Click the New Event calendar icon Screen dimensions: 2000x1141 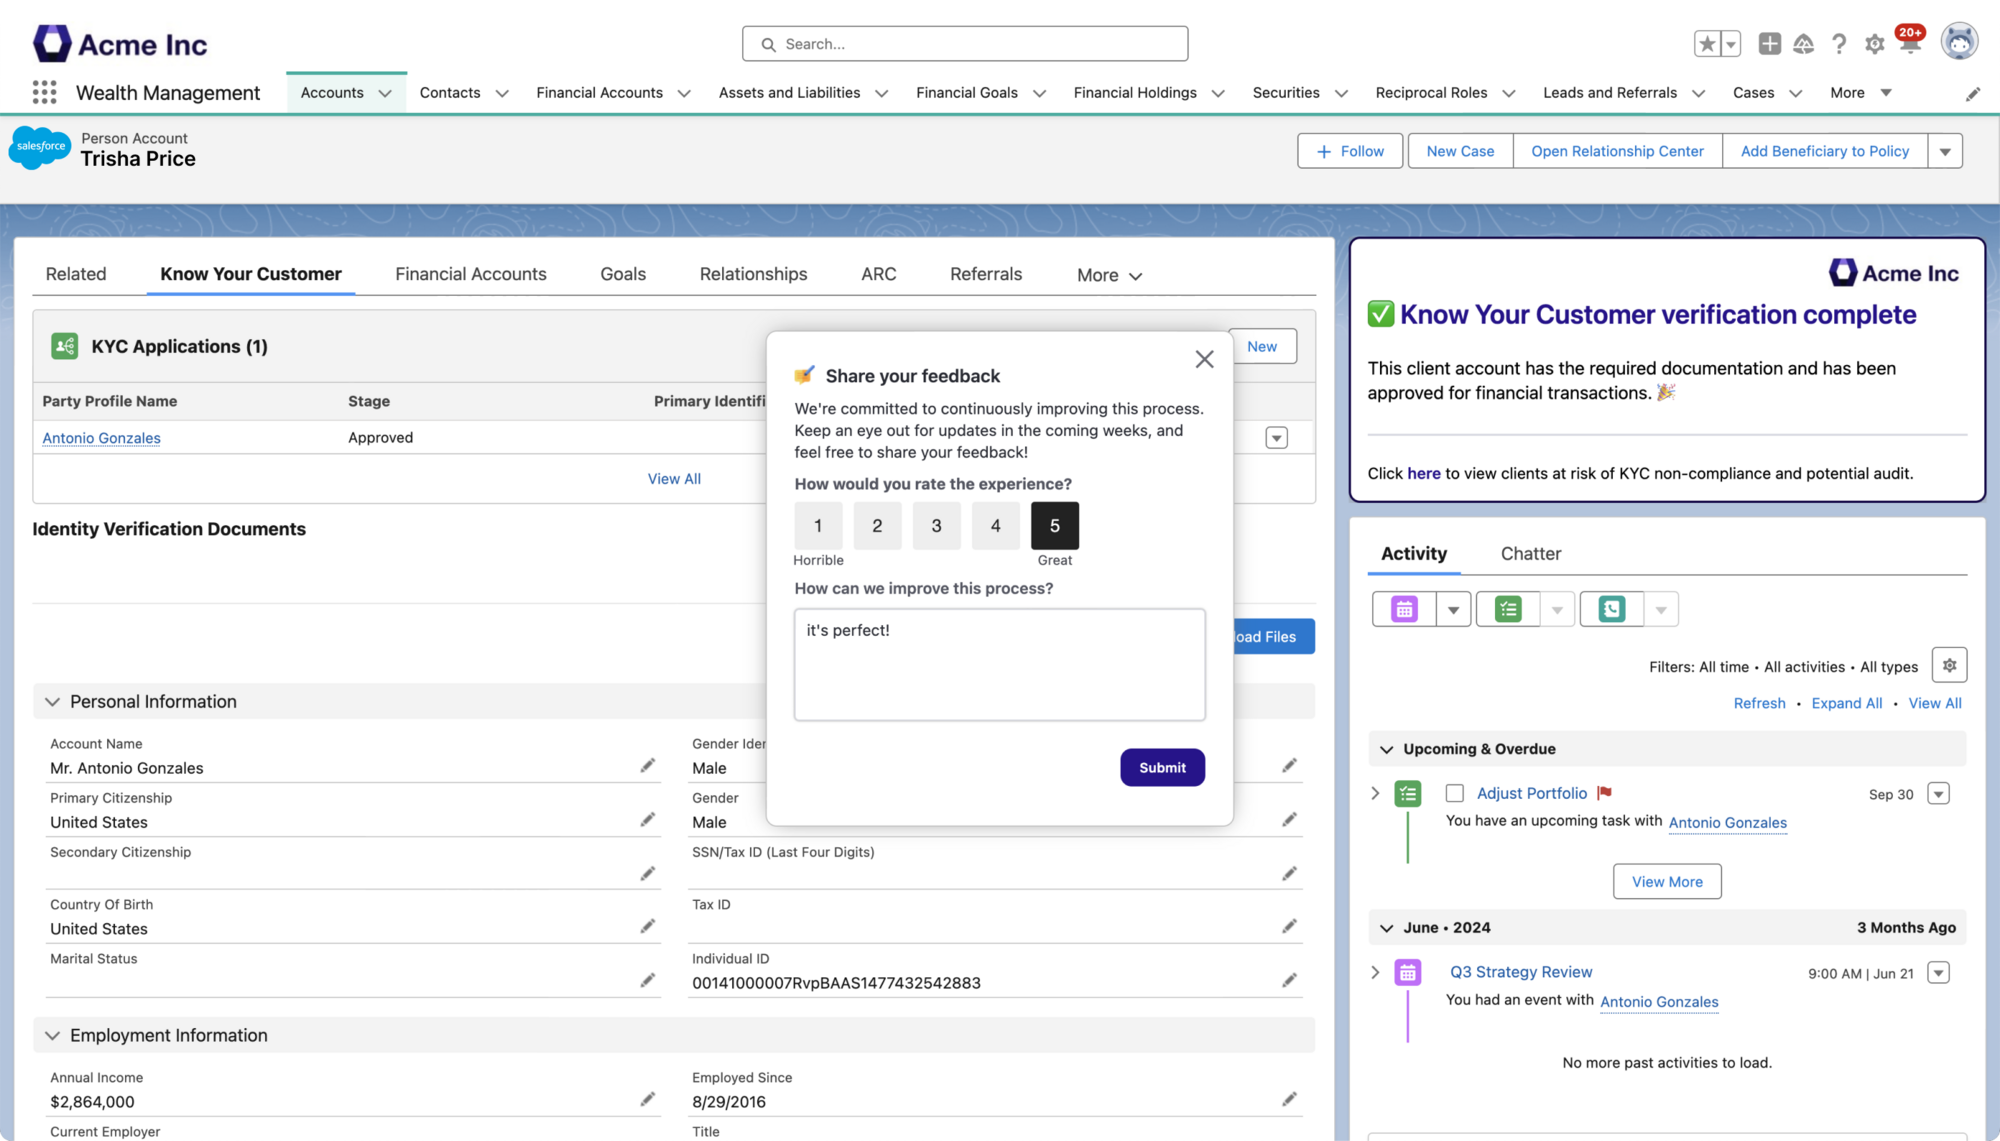[x=1404, y=609]
